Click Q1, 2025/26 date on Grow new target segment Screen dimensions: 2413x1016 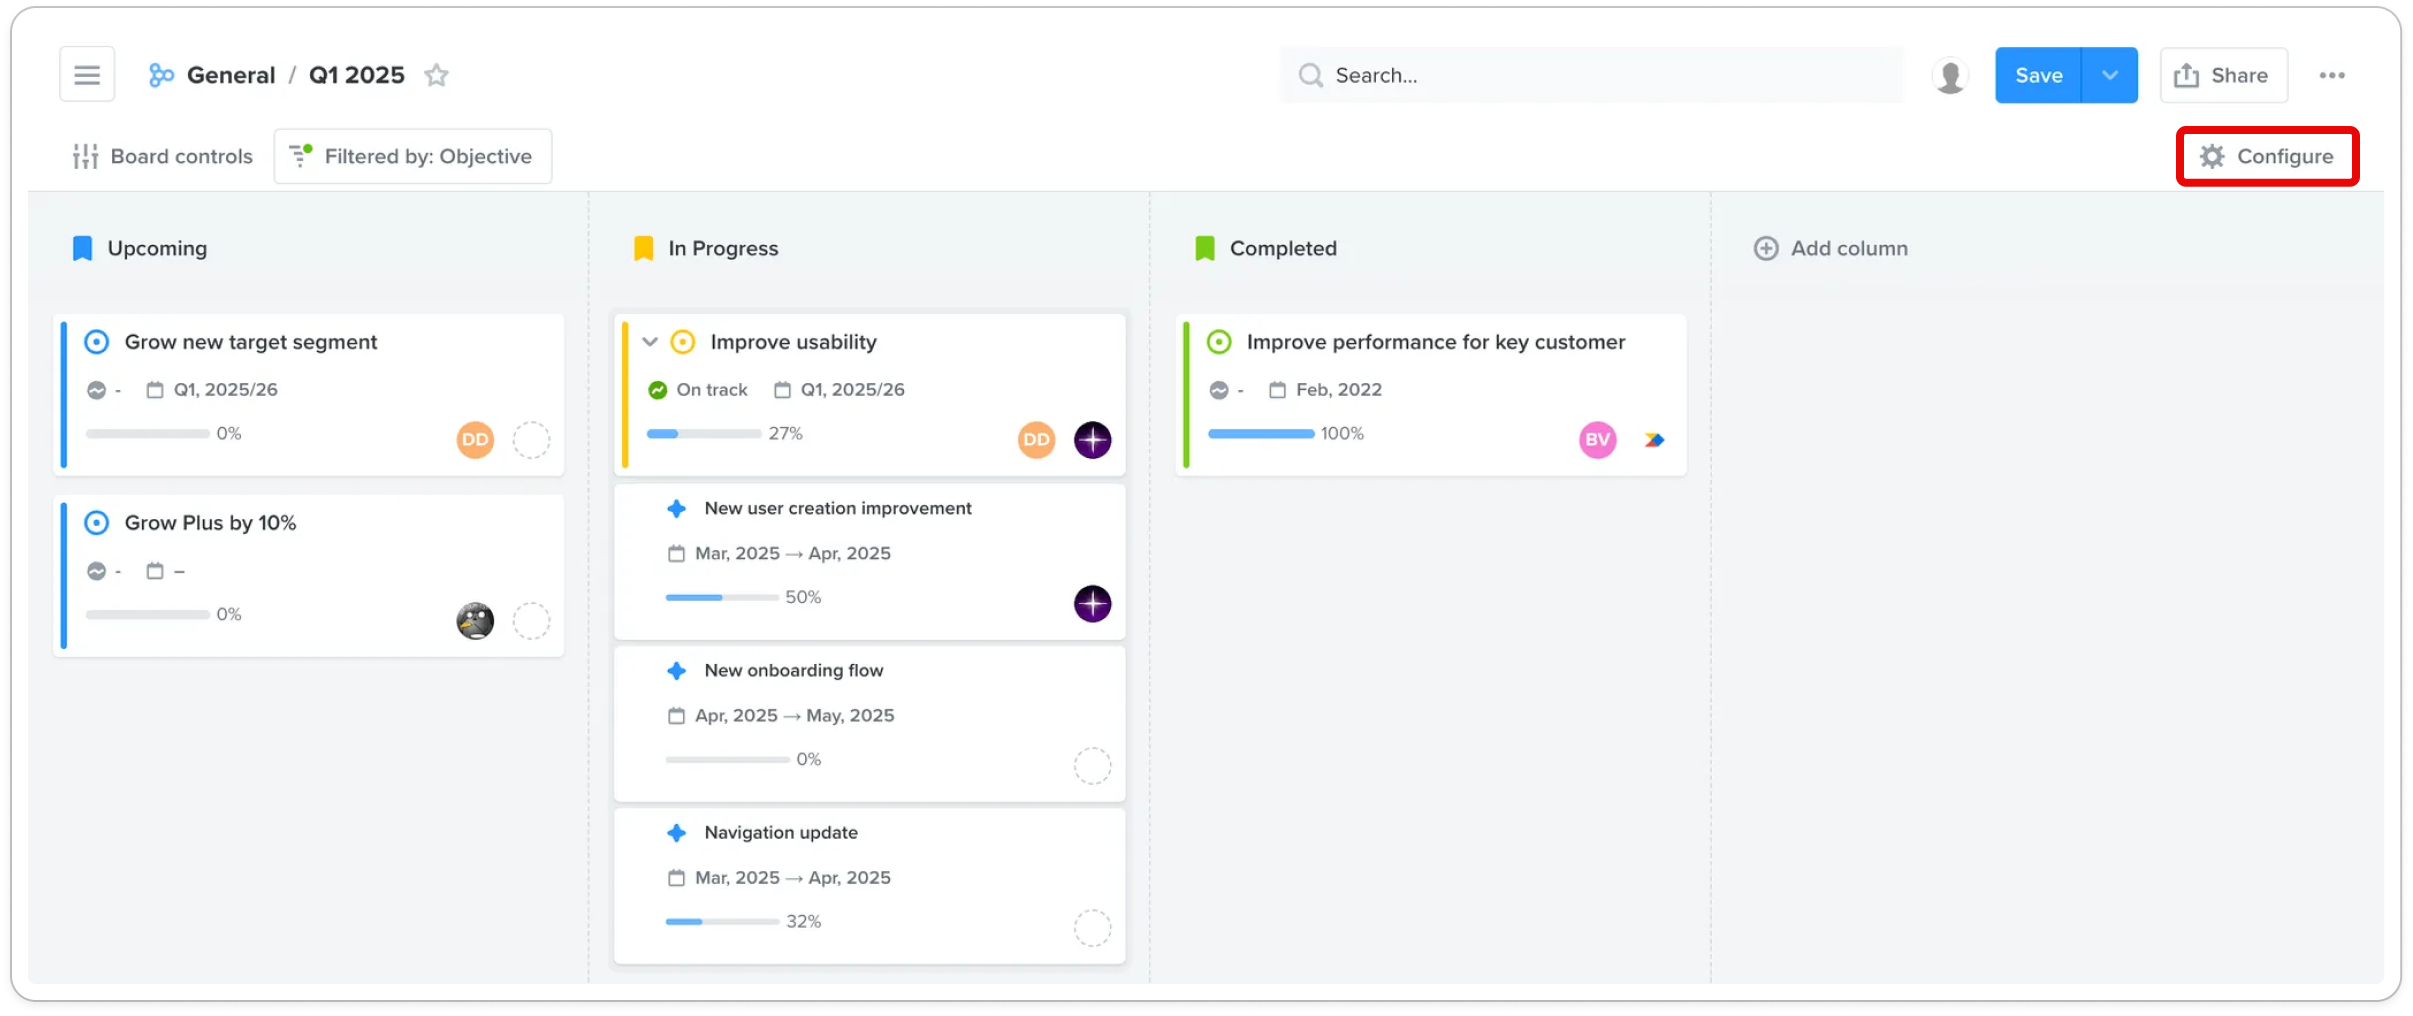pos(212,390)
